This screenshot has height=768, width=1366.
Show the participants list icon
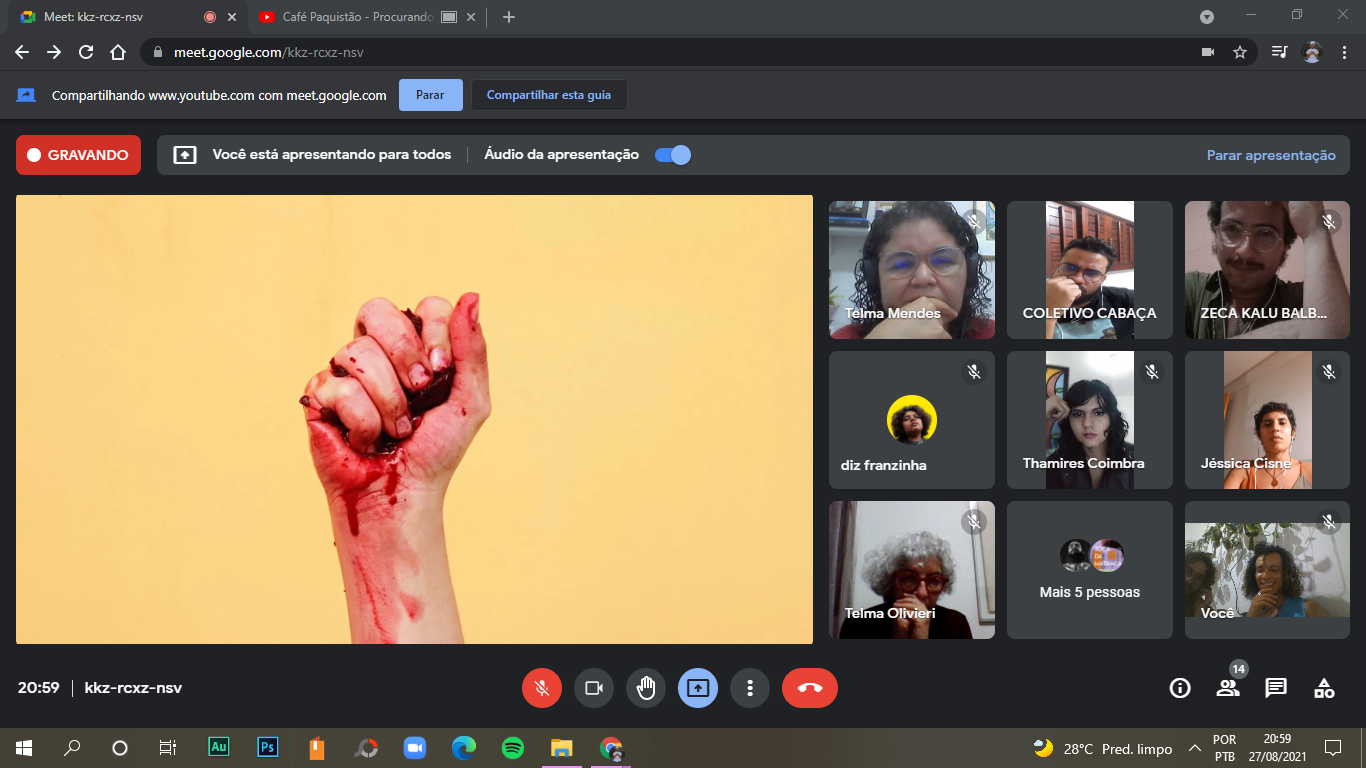(1227, 688)
